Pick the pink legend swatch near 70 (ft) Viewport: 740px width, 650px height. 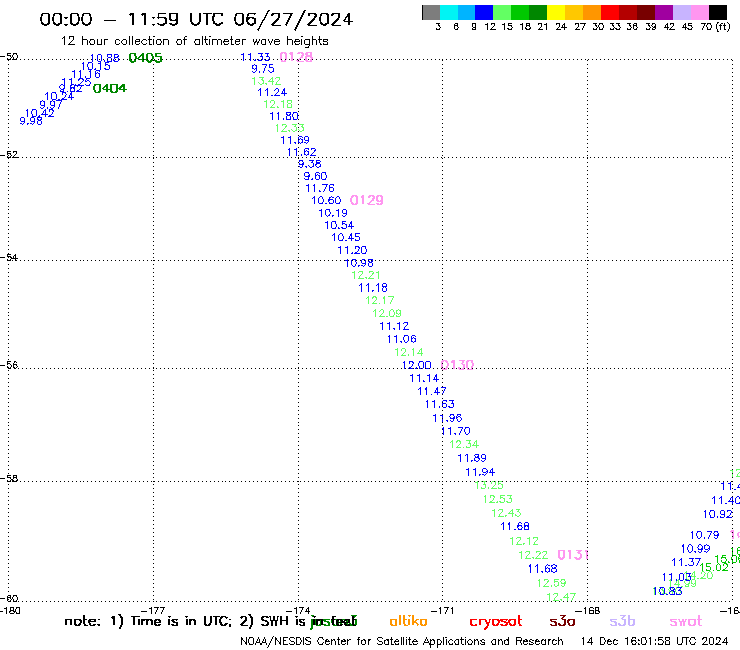click(x=699, y=12)
